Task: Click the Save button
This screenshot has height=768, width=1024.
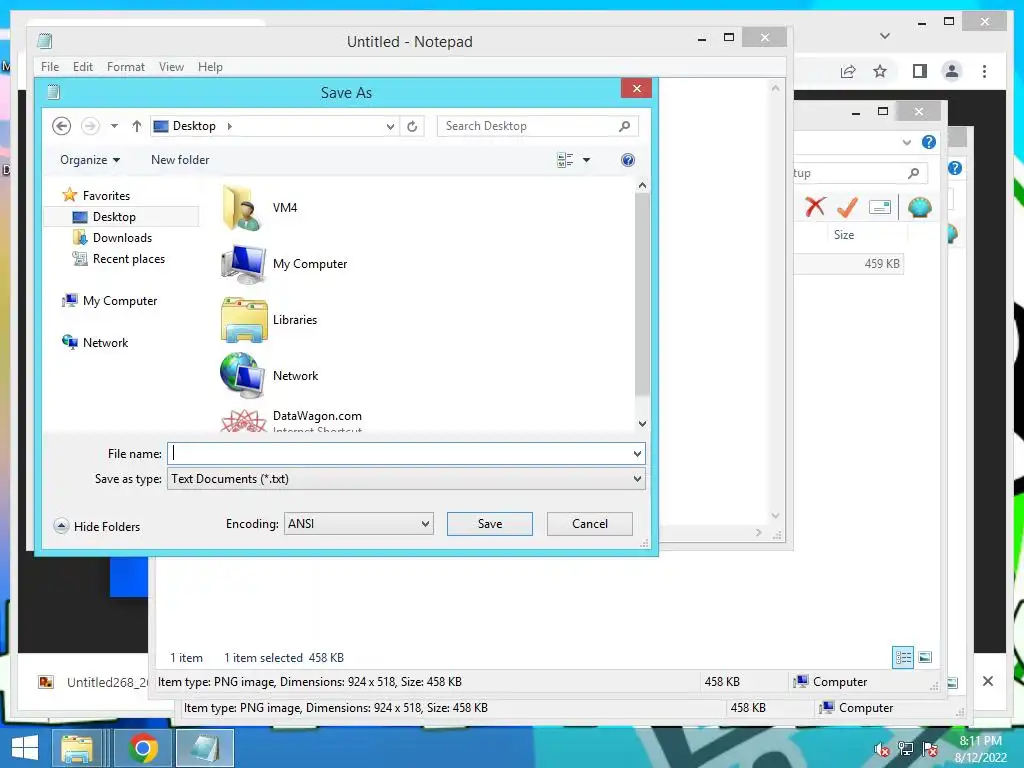Action: [490, 524]
